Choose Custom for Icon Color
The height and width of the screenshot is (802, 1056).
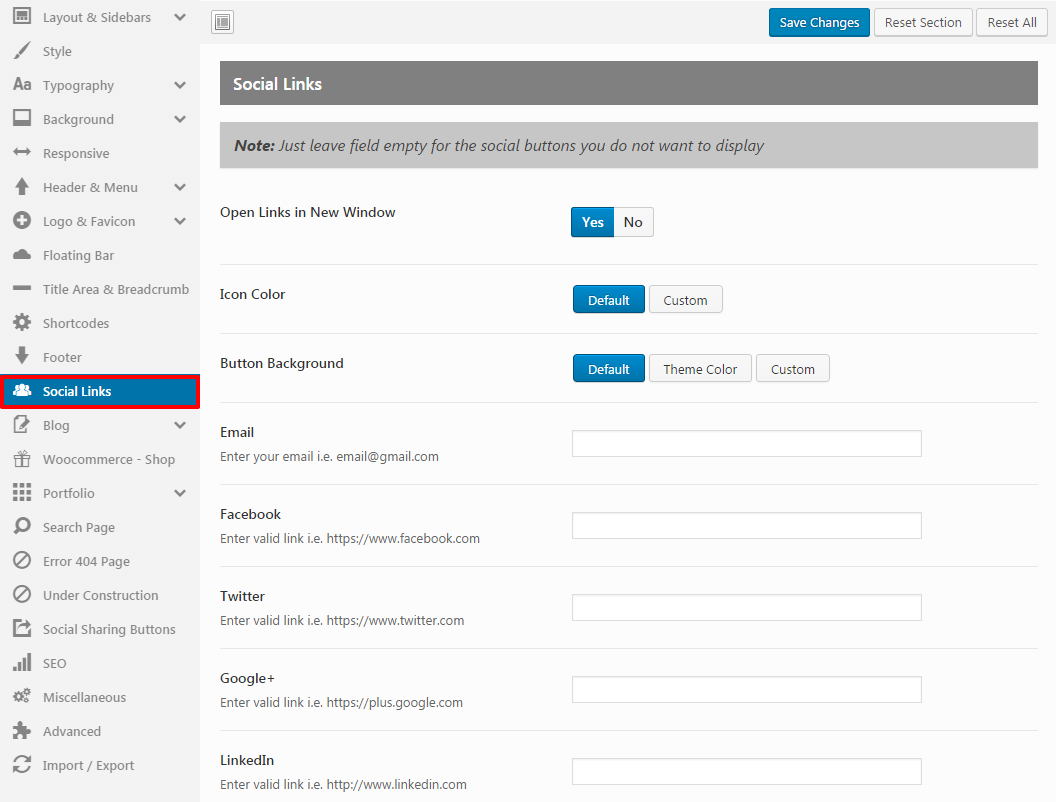685,300
